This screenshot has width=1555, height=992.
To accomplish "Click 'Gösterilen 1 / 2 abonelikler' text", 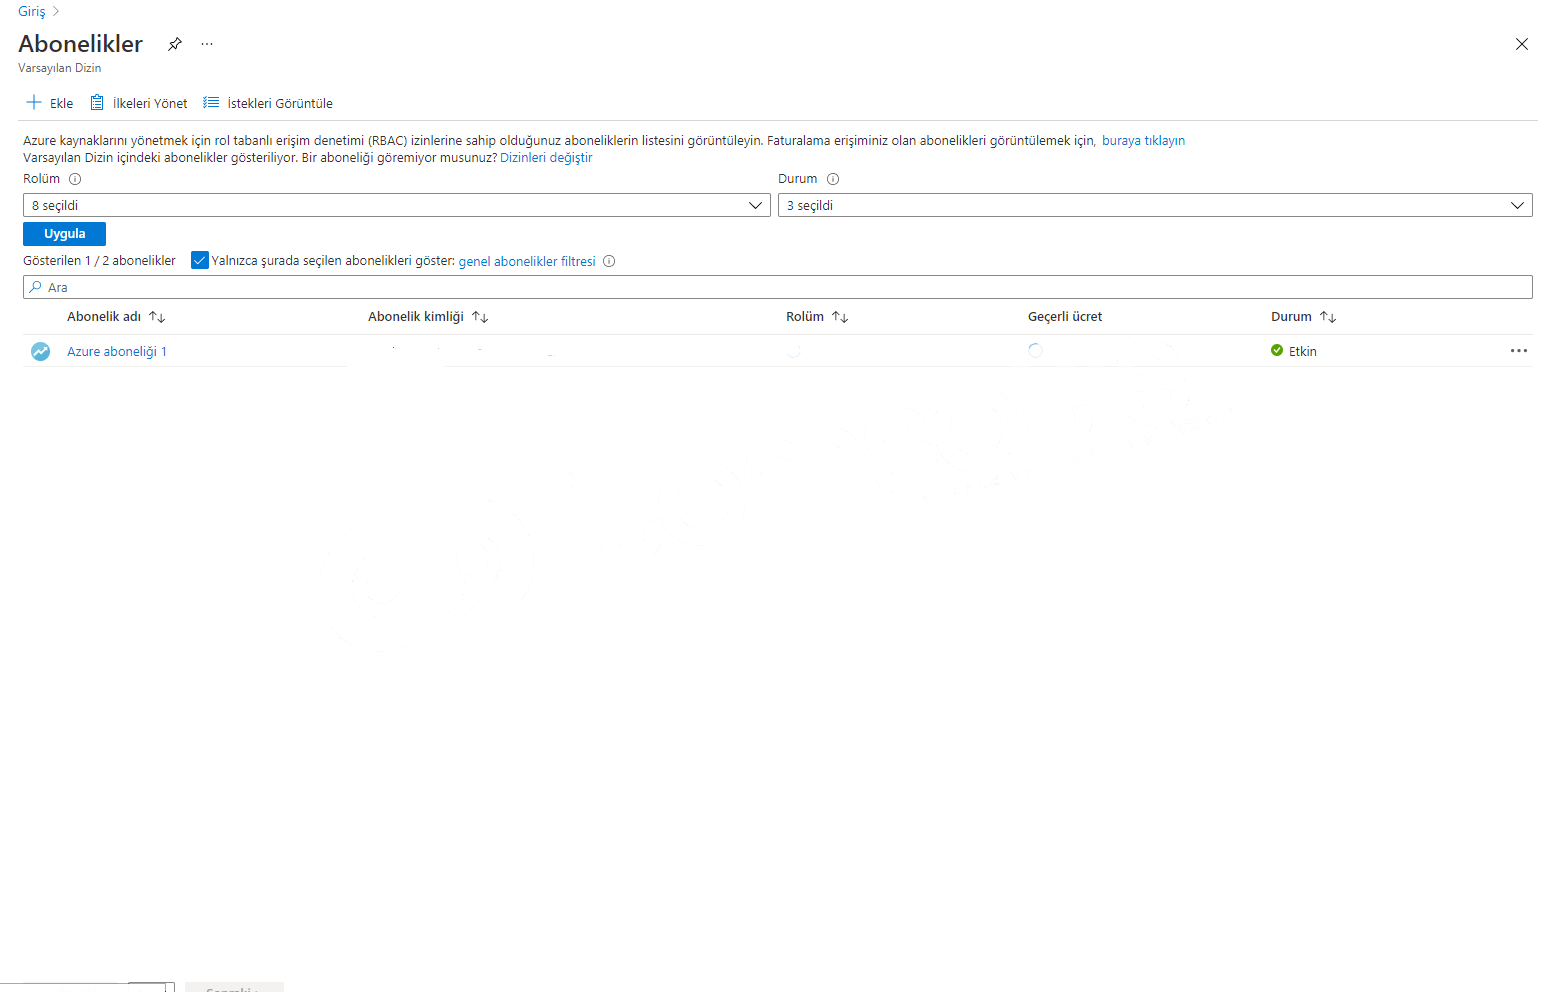I will pyautogui.click(x=99, y=261).
